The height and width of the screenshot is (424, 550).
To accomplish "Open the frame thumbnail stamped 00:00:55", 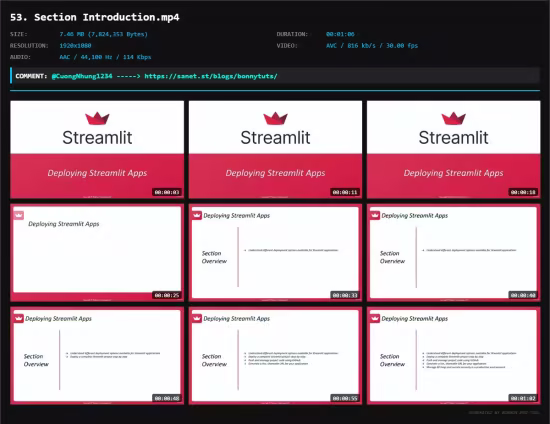I will [275, 356].
